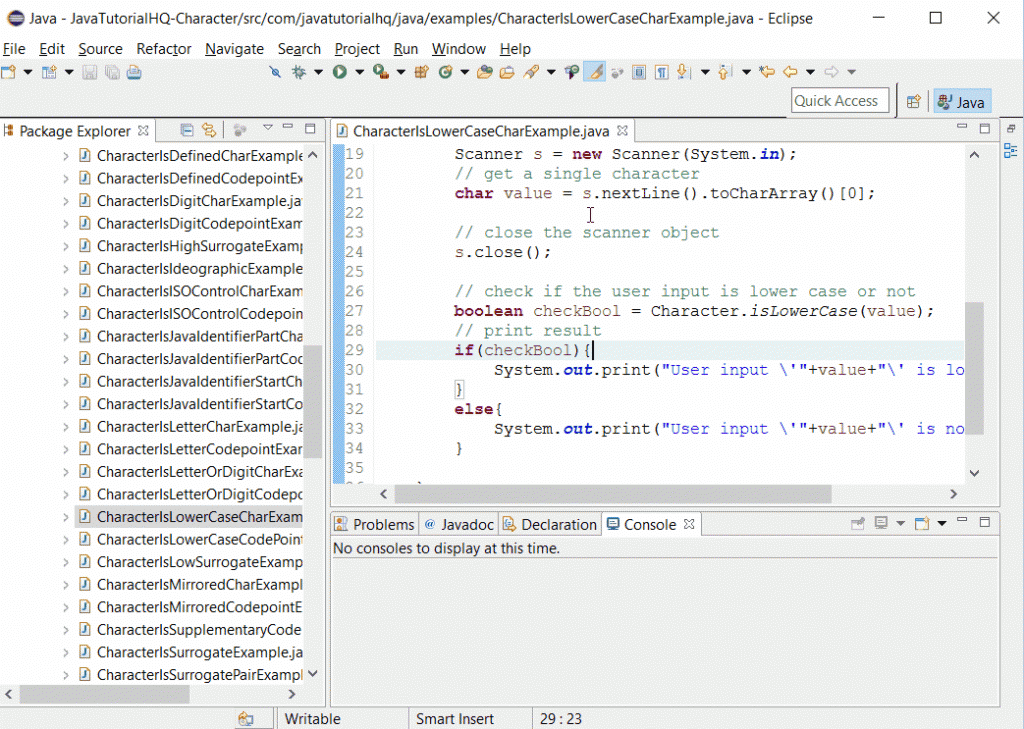Screen dimensions: 1024x729
Task: Click the New wizard toolbar icon
Action: coord(8,72)
